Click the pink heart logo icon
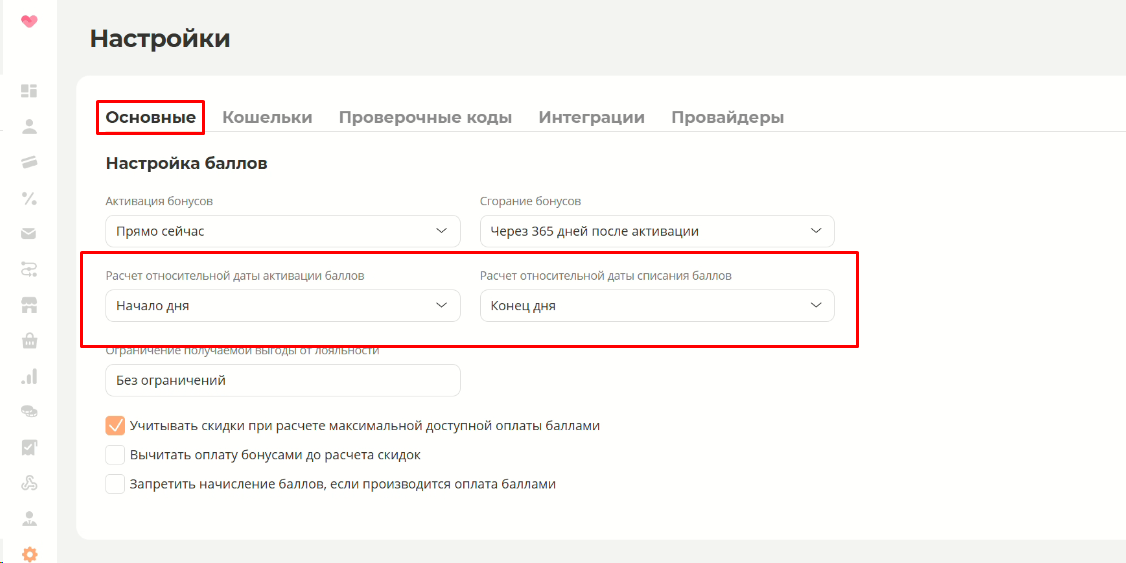Screen dimensions: 1126x563 [x=29, y=22]
